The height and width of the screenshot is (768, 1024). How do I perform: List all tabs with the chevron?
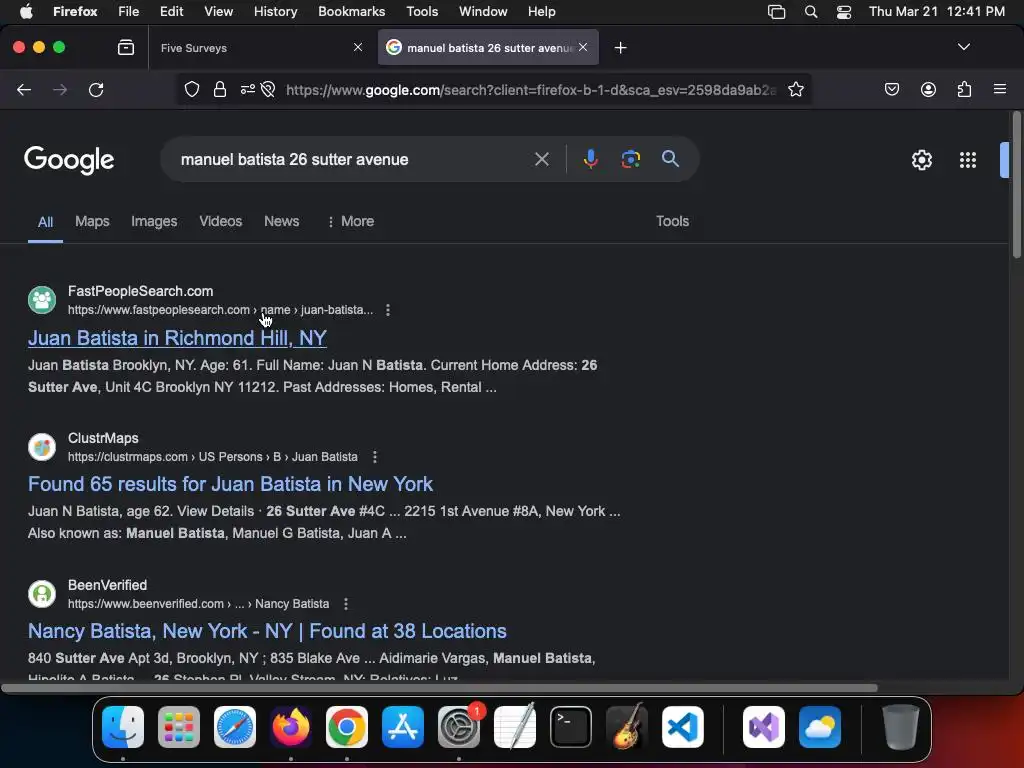pyautogui.click(x=963, y=47)
